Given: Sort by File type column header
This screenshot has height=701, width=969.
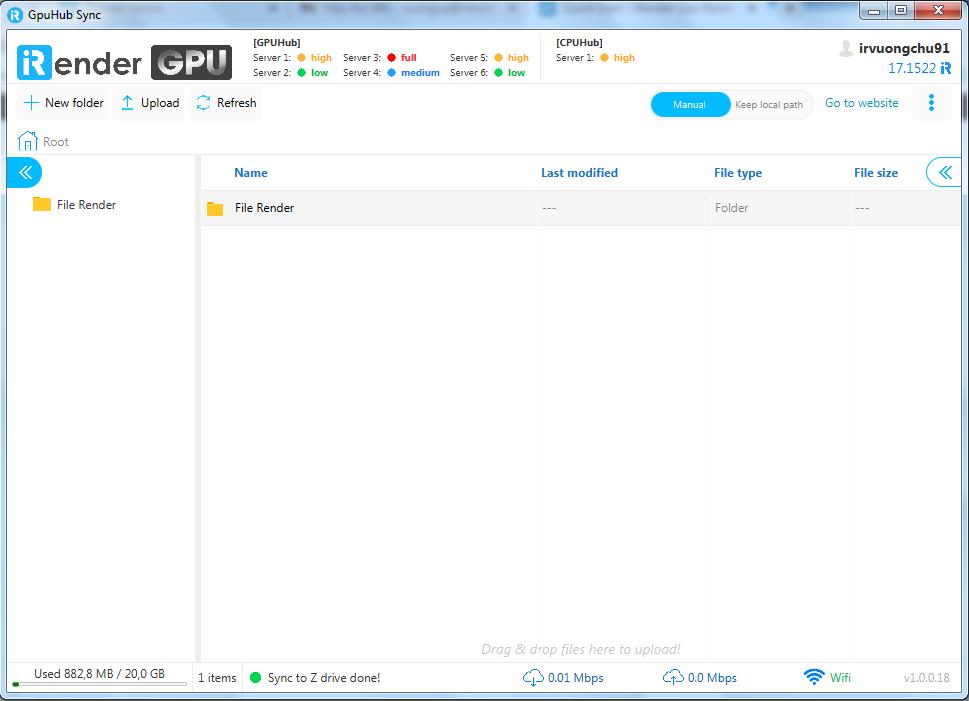Looking at the screenshot, I should click(x=737, y=173).
